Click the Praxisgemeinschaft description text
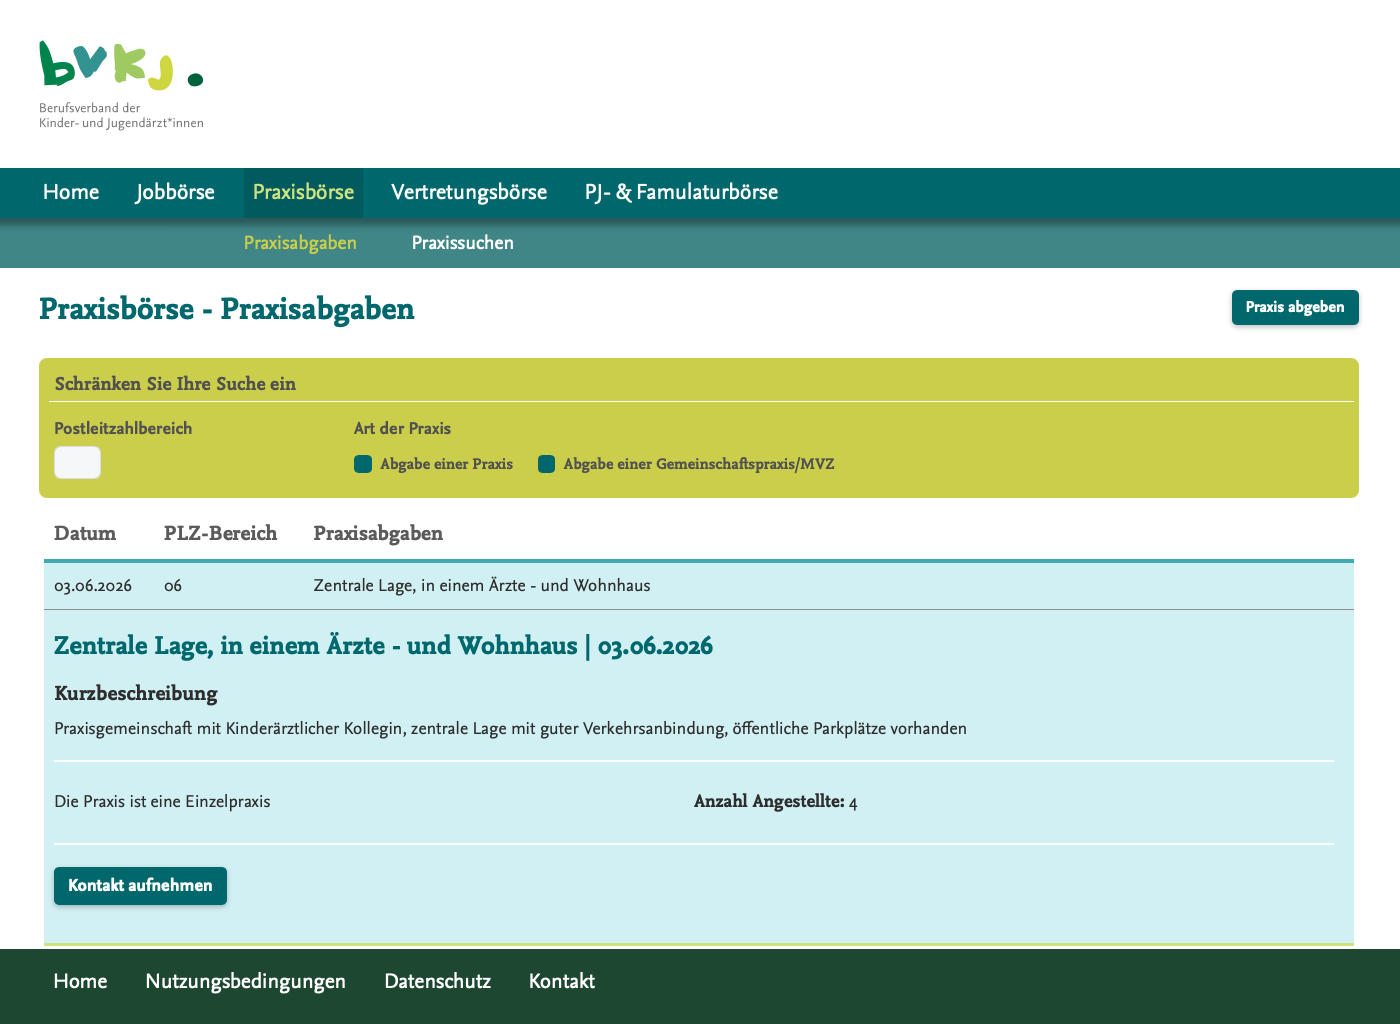This screenshot has width=1400, height=1024. 510,729
